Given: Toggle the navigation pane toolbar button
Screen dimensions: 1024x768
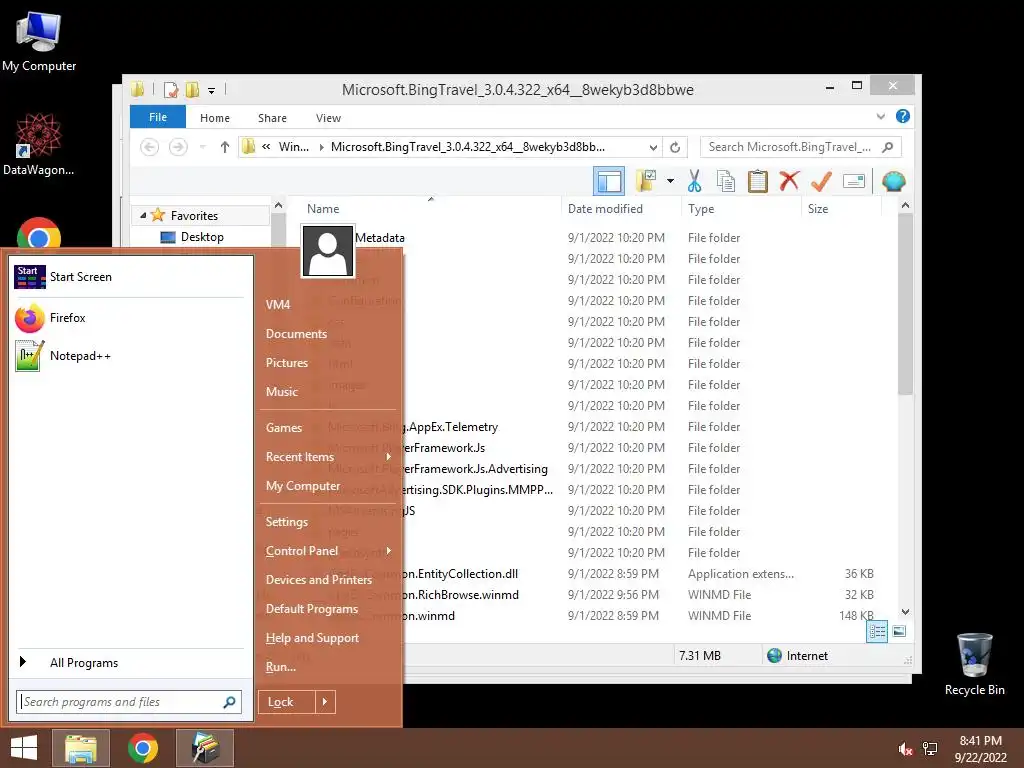Looking at the screenshot, I should pyautogui.click(x=609, y=182).
